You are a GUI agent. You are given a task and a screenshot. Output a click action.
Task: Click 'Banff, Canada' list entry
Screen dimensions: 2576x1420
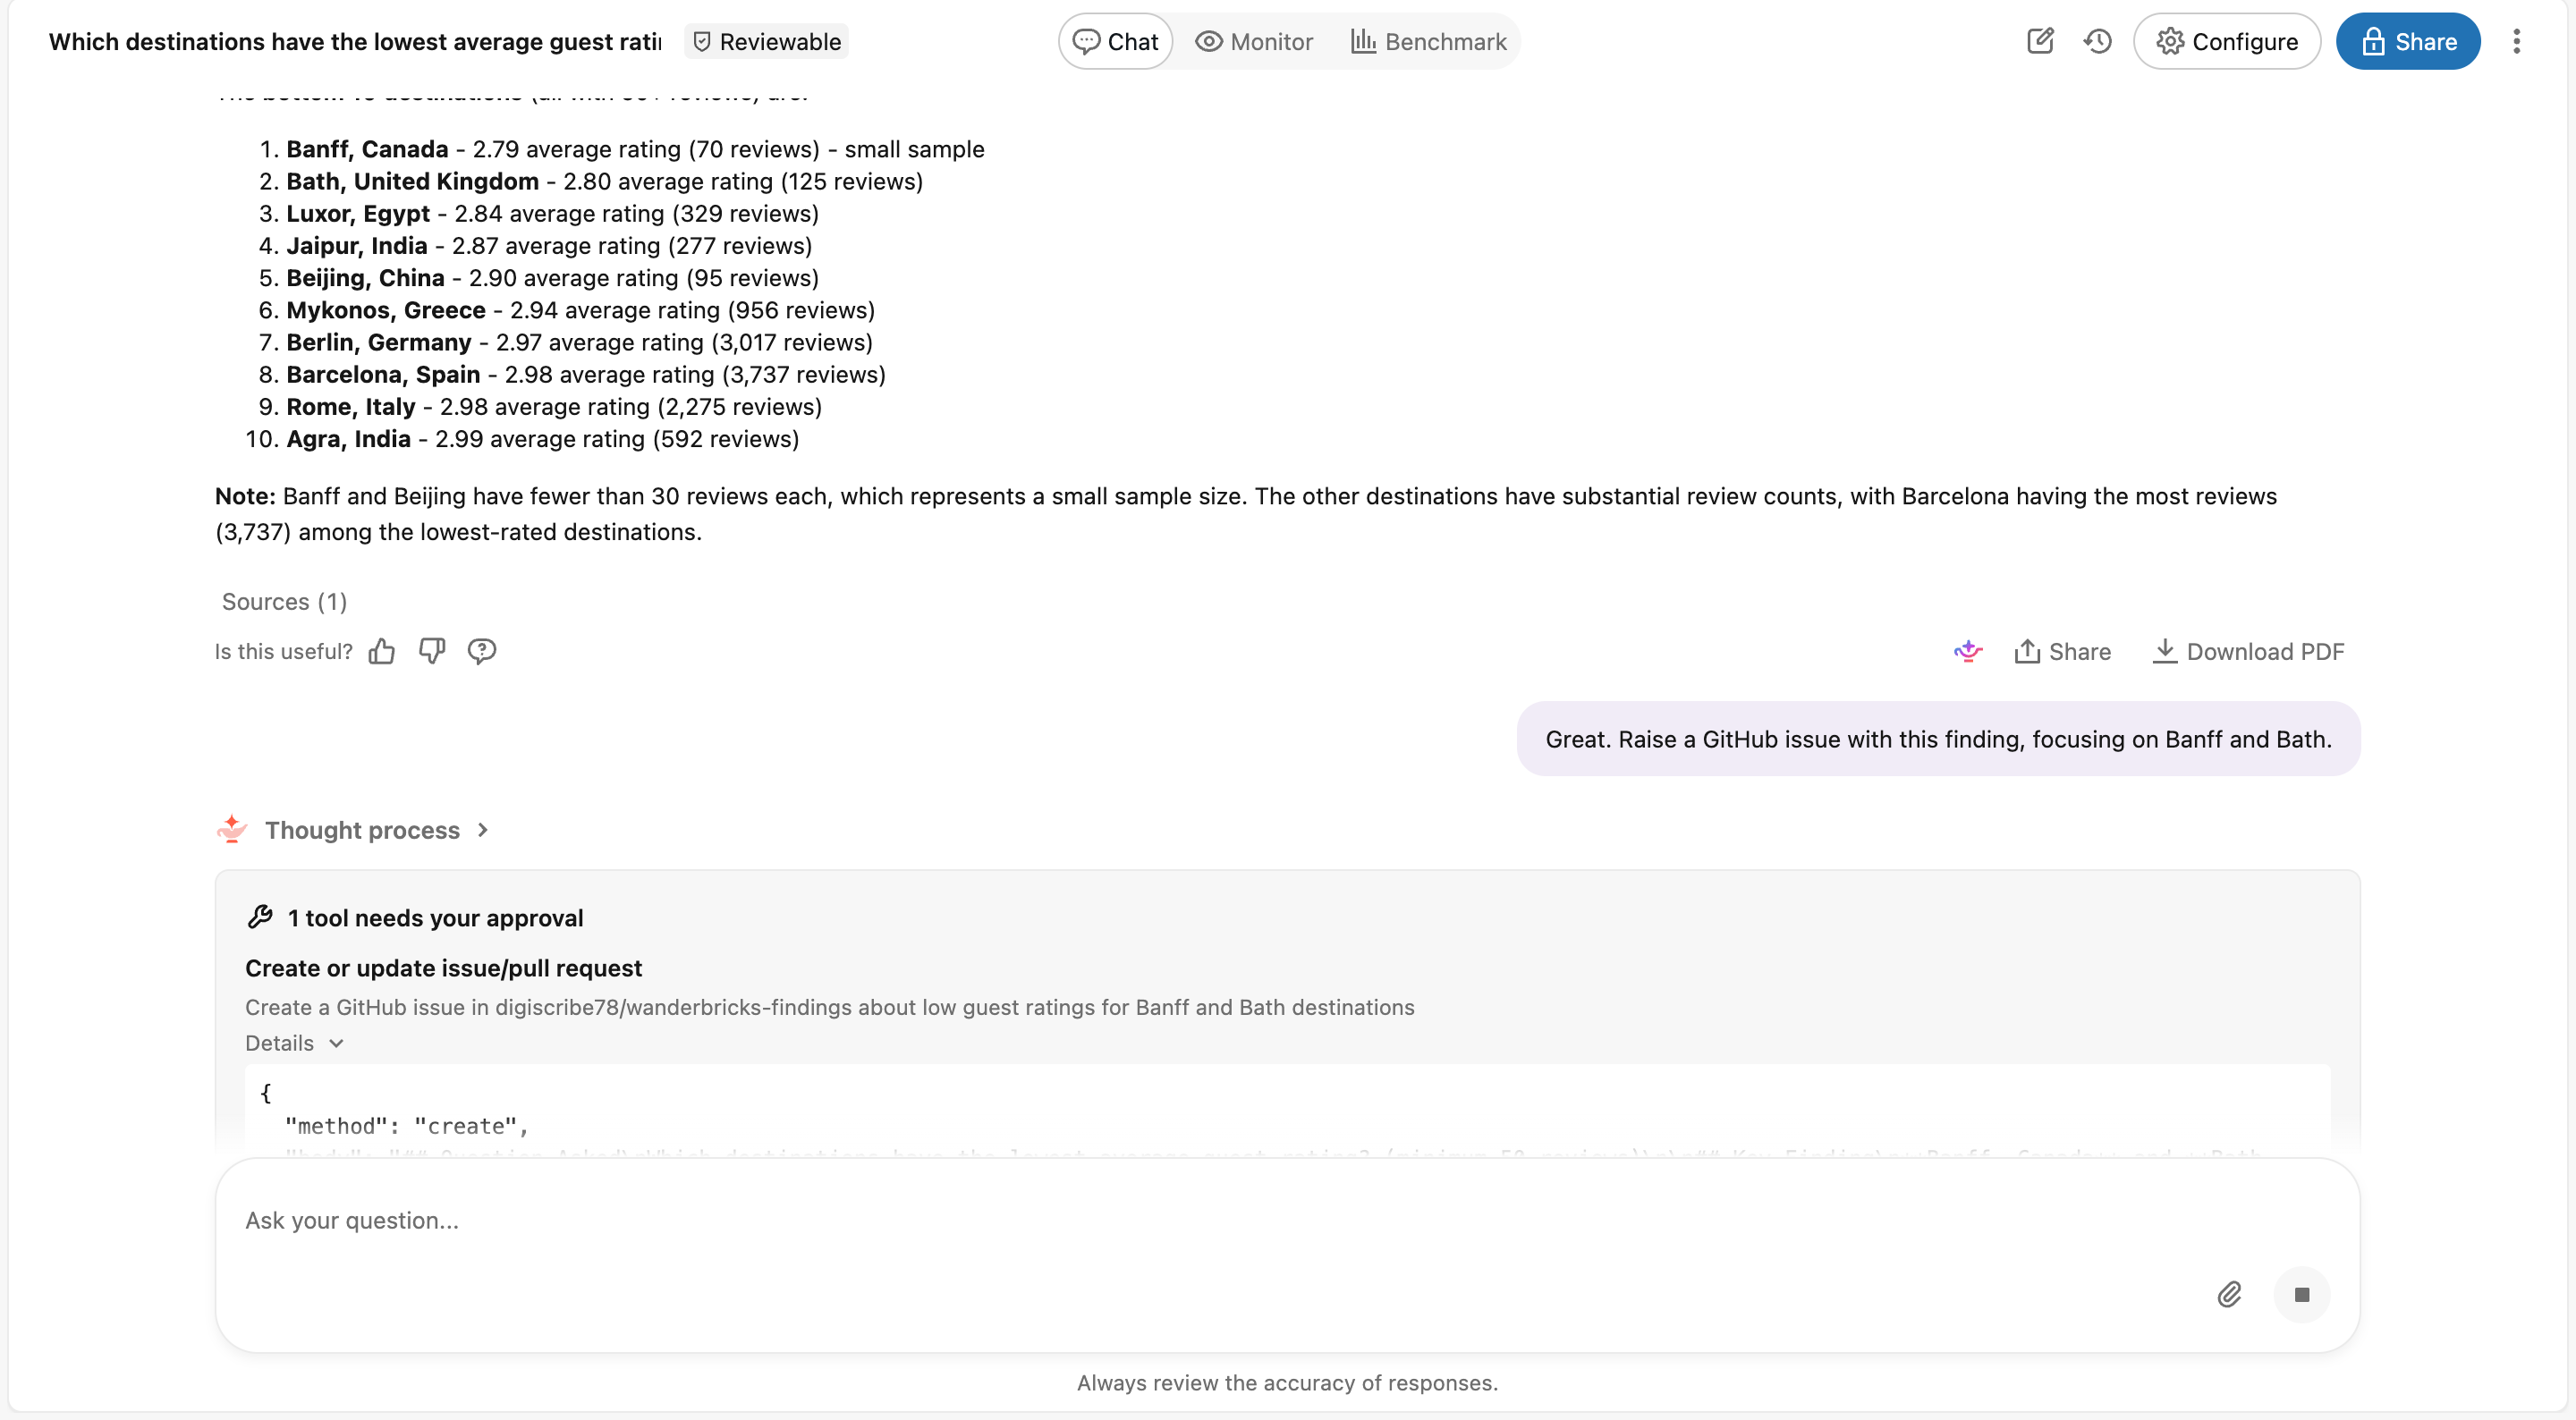(x=635, y=149)
